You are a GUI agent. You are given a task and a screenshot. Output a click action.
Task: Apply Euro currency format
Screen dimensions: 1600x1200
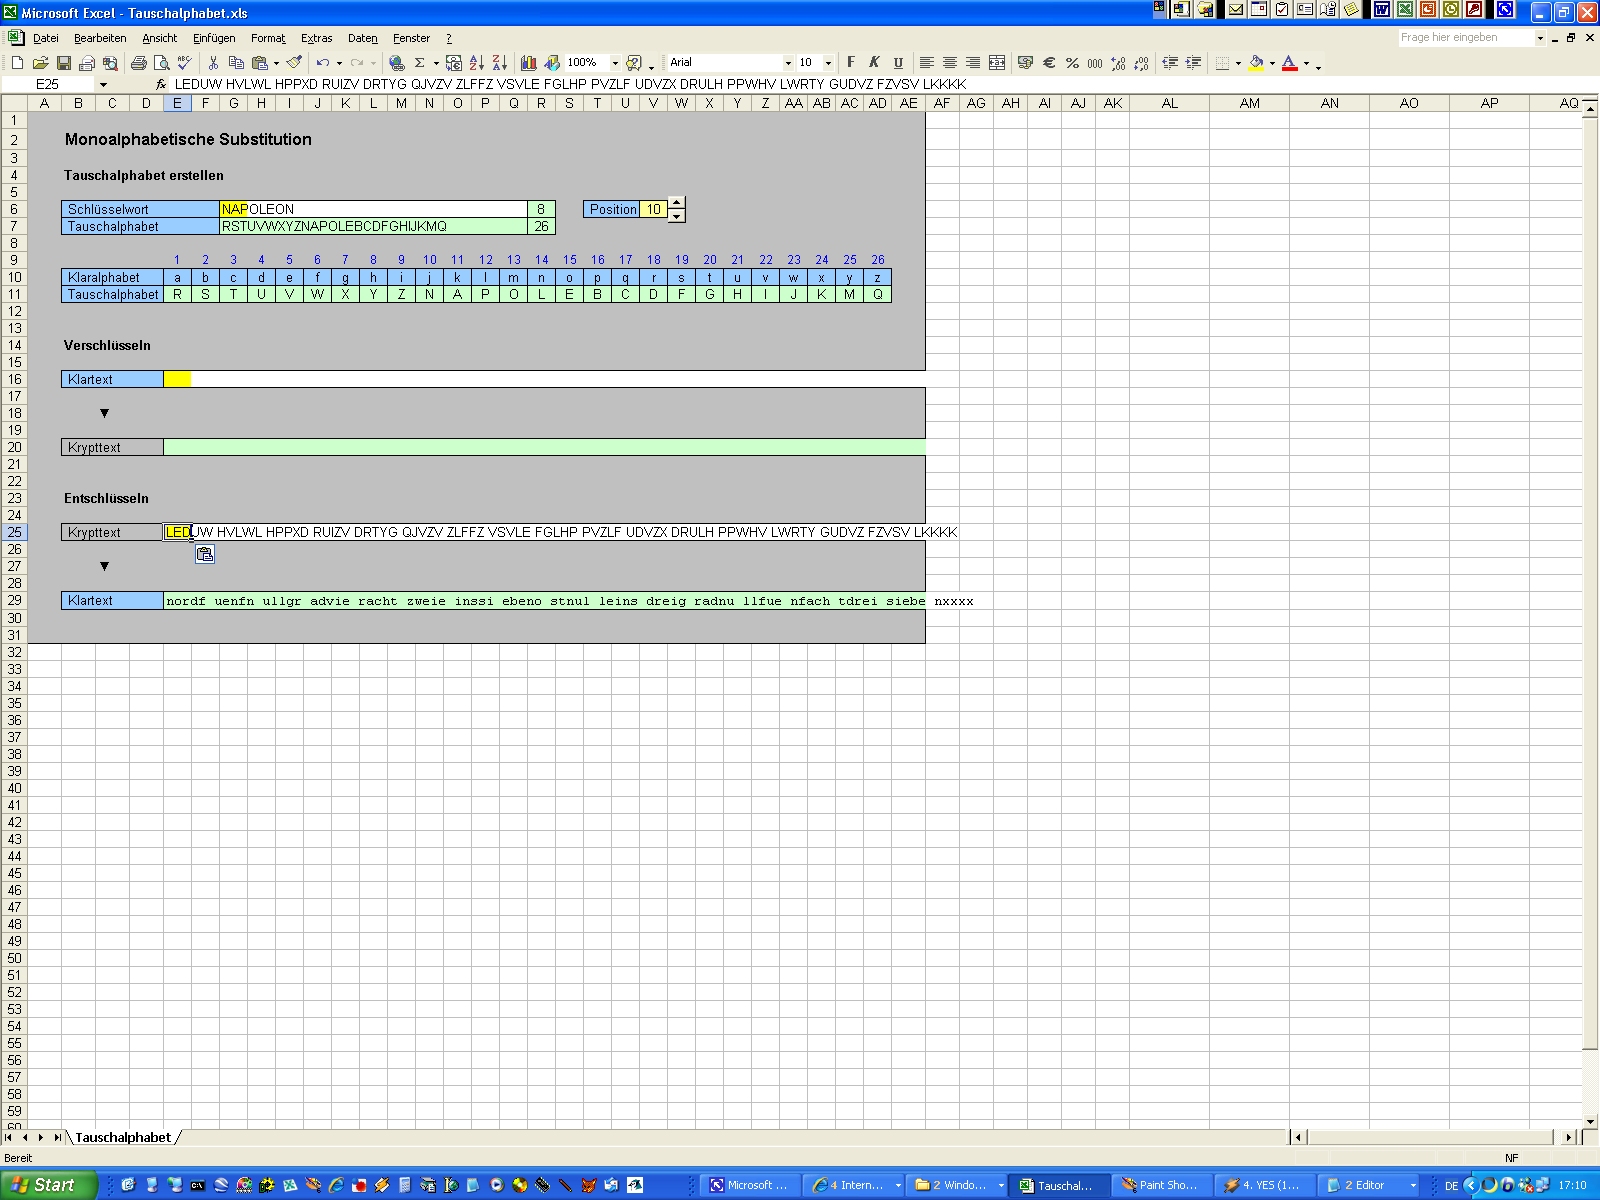click(1049, 63)
